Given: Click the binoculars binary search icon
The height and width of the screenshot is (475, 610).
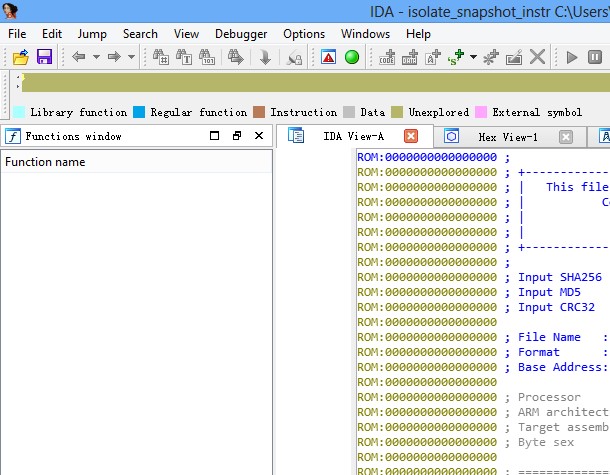Looking at the screenshot, I should (x=207, y=57).
